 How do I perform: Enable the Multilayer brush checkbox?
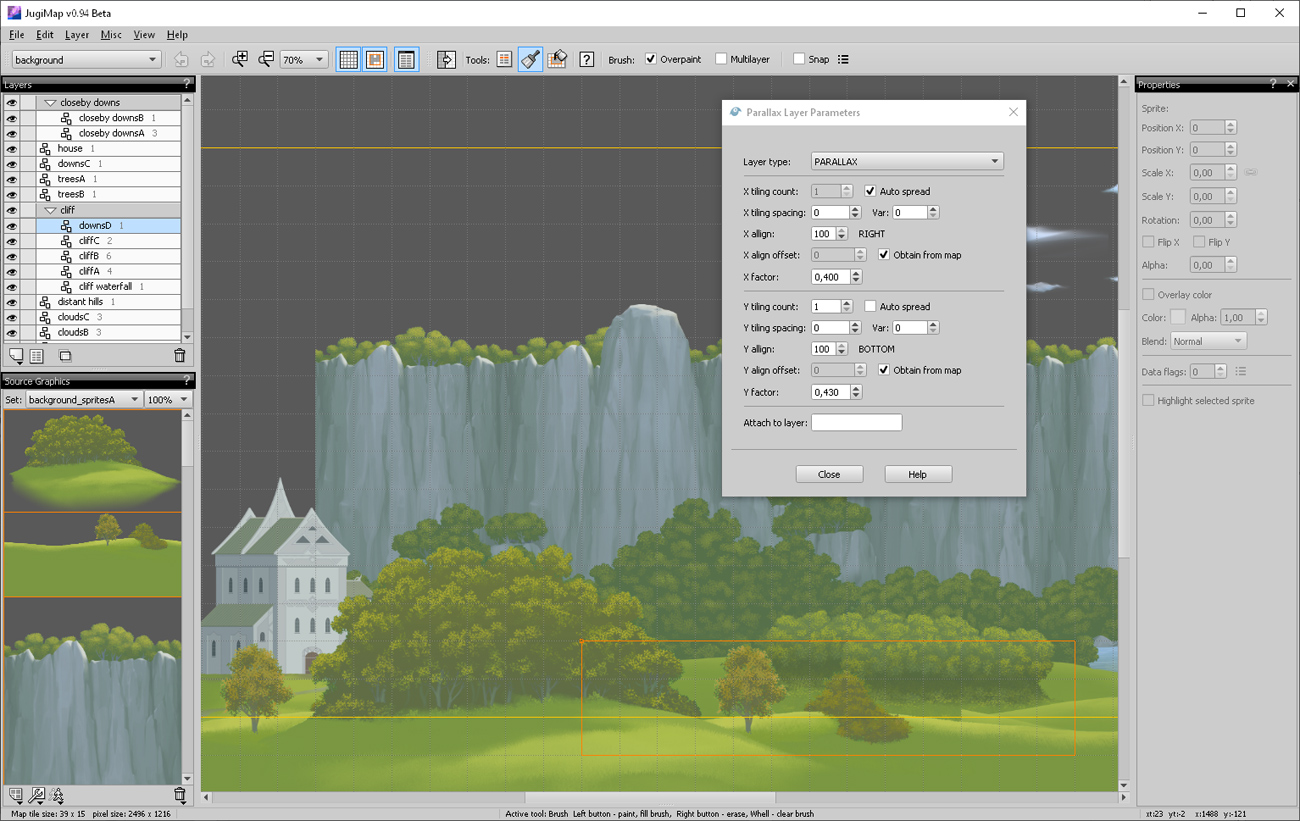tap(721, 60)
